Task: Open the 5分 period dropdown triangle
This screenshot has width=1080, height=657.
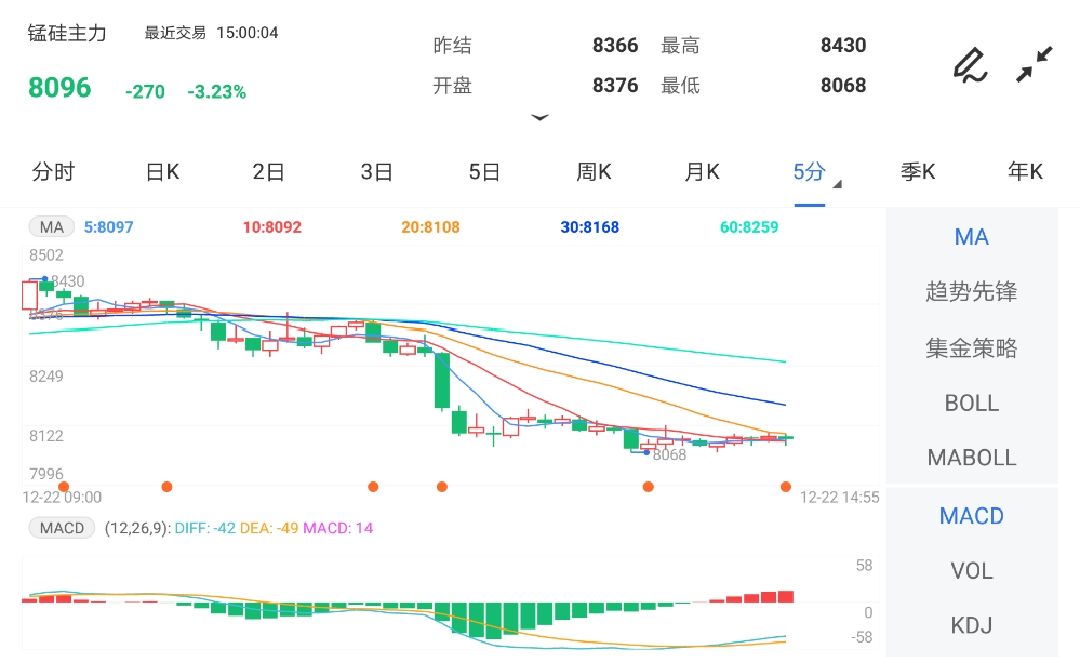Action: coord(838,185)
